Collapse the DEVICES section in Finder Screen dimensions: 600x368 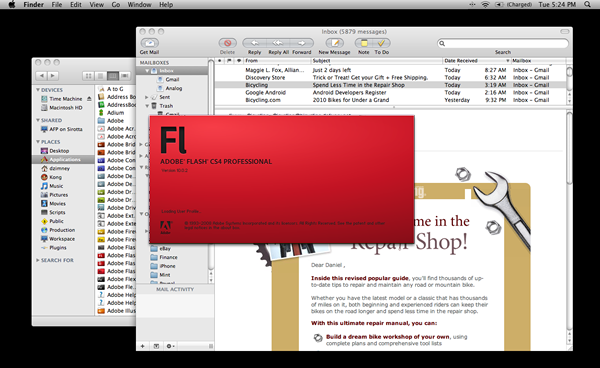[x=38, y=90]
